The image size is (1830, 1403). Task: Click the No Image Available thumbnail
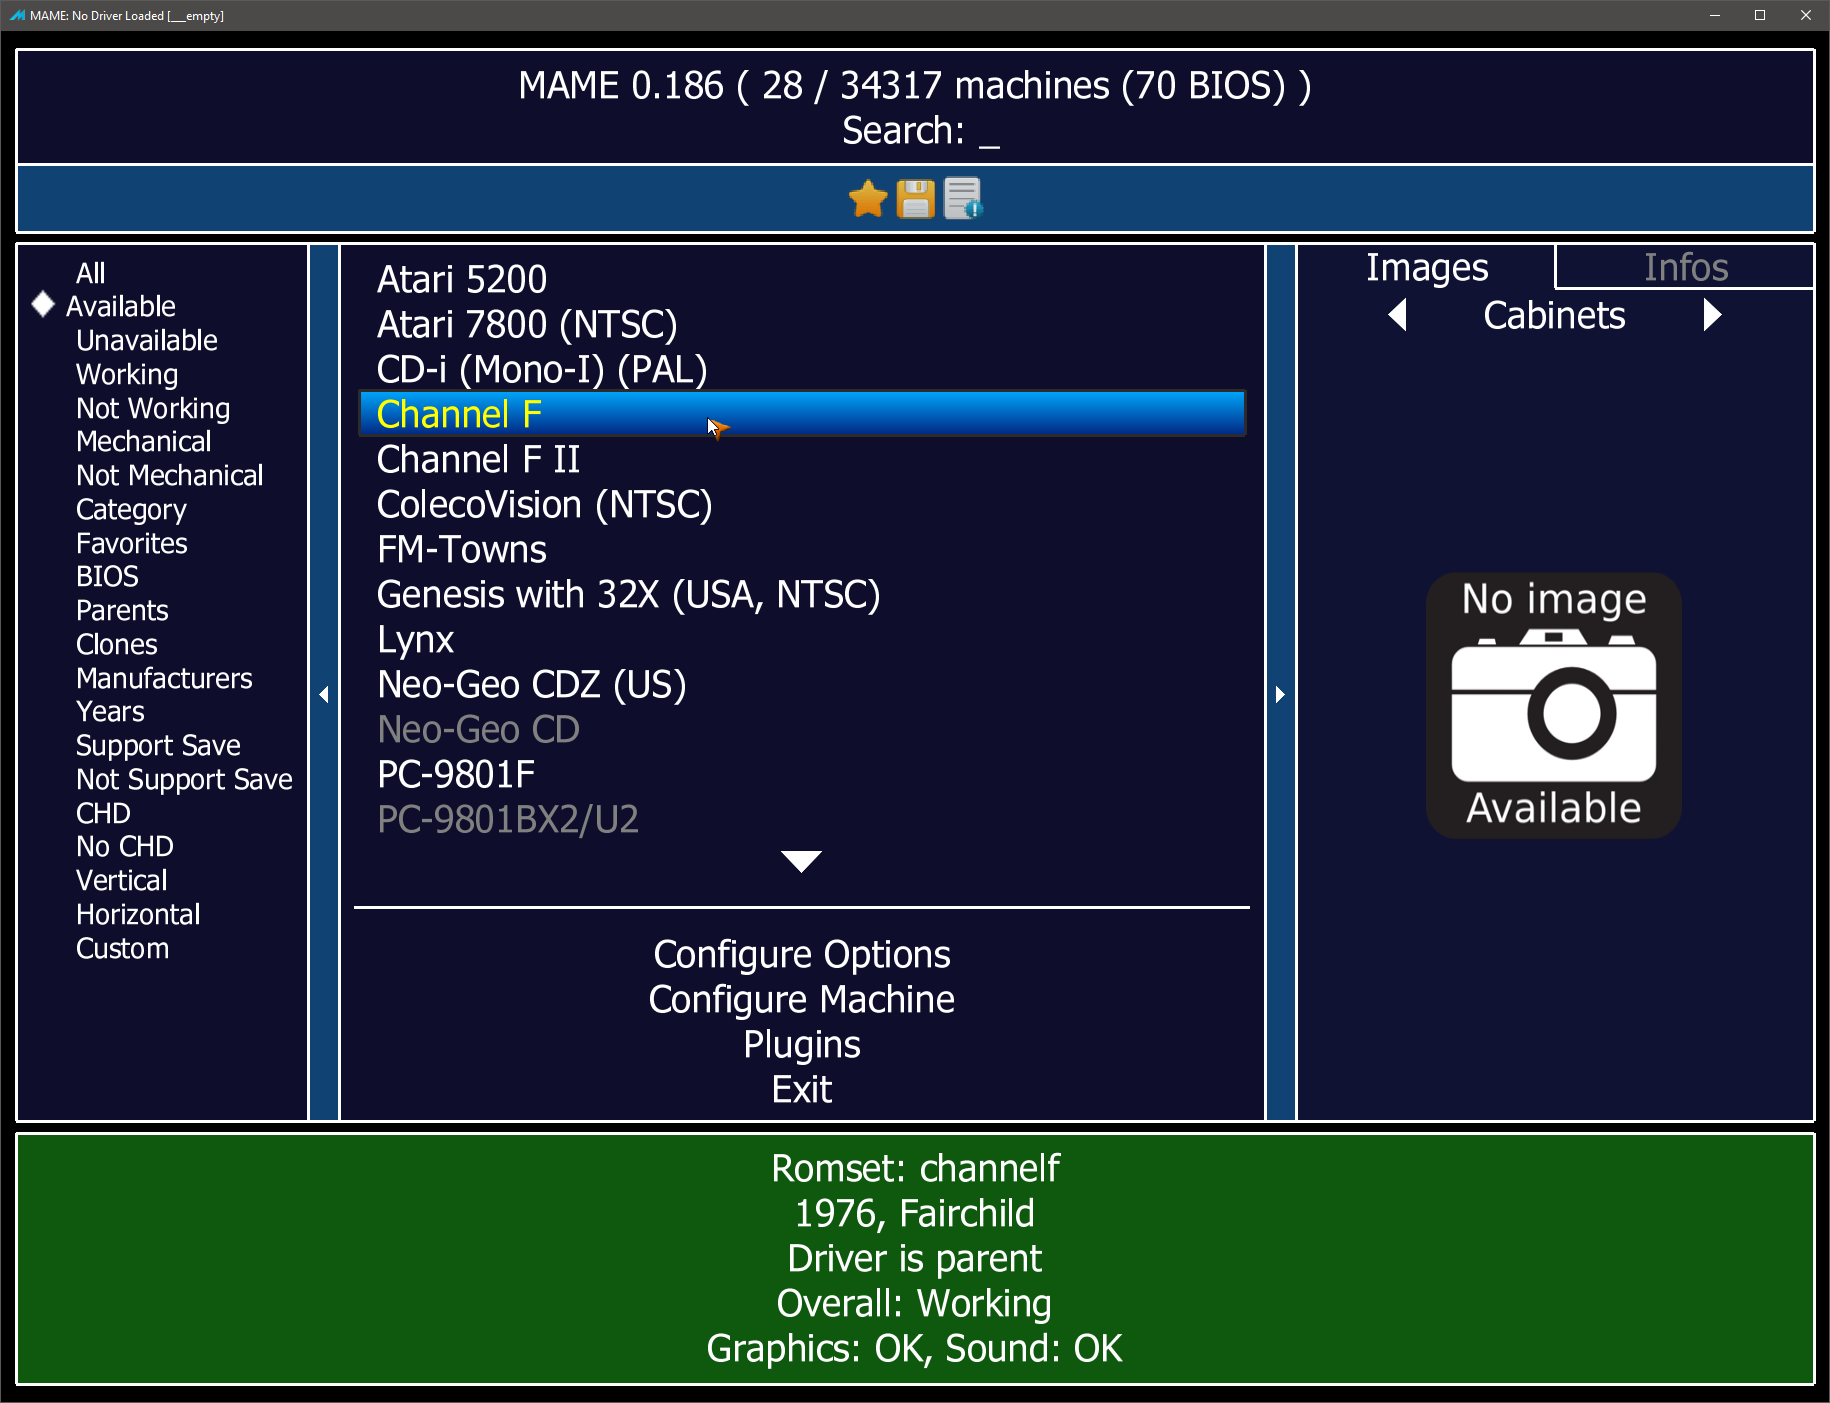coord(1553,705)
